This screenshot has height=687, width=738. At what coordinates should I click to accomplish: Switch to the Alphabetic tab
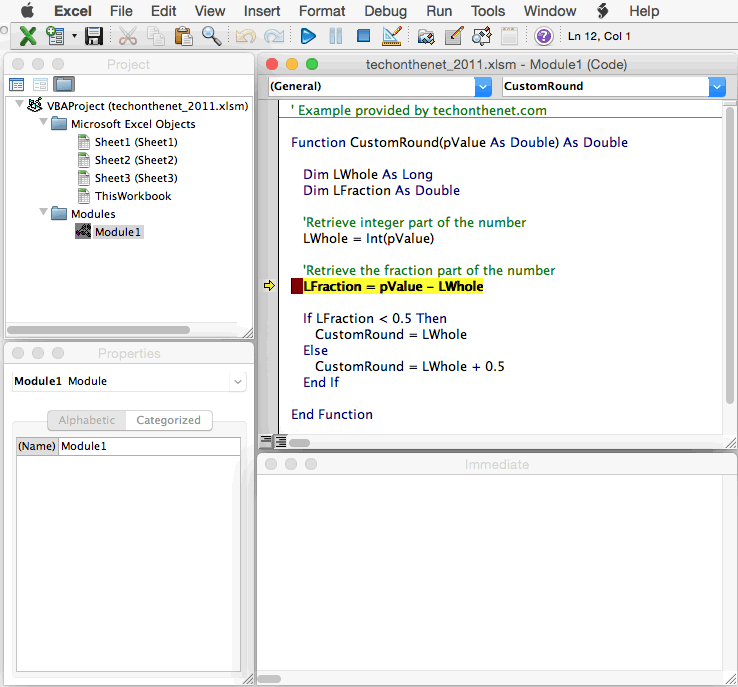coord(87,420)
